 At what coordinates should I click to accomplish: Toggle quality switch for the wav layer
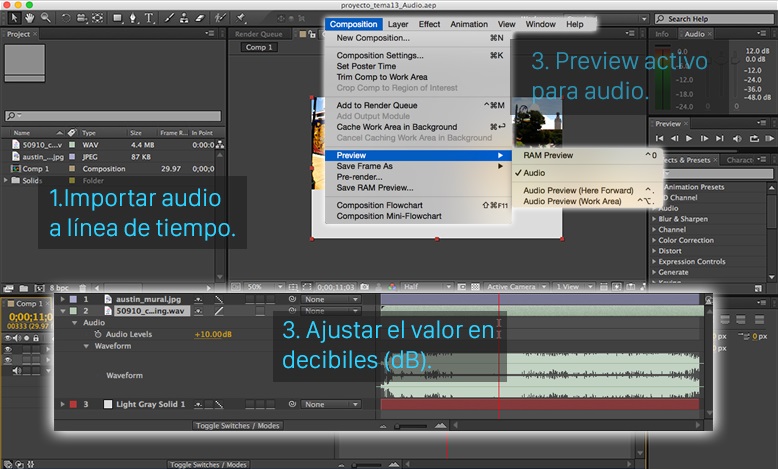click(x=219, y=311)
